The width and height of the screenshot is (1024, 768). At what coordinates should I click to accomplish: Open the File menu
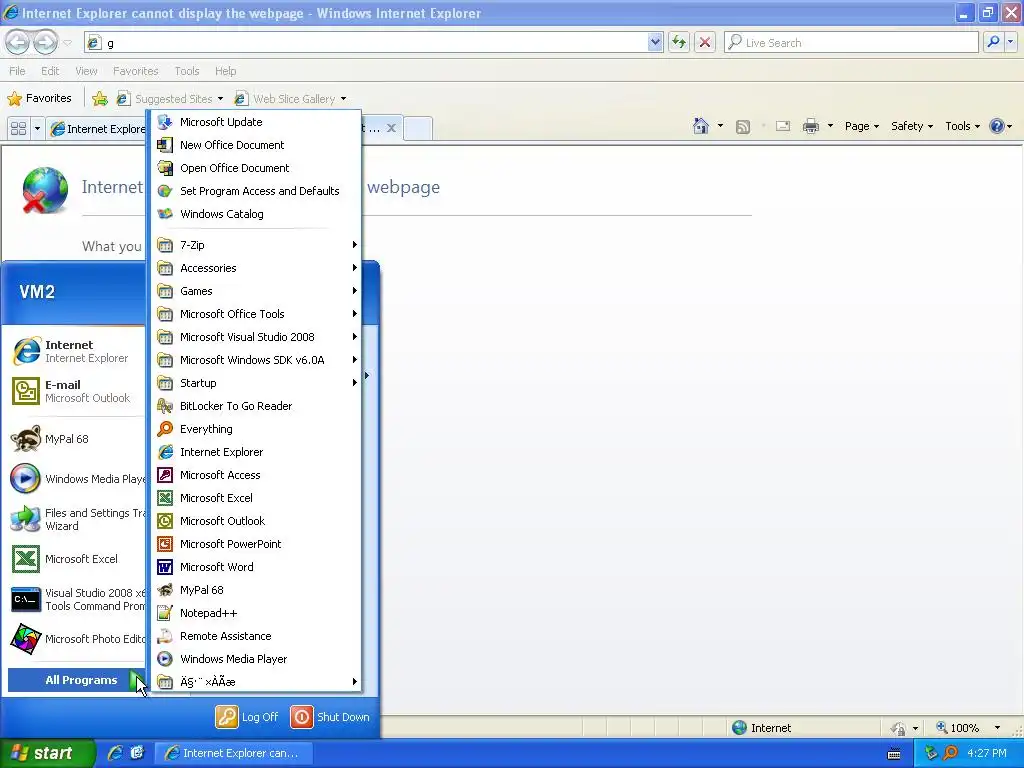(x=18, y=71)
